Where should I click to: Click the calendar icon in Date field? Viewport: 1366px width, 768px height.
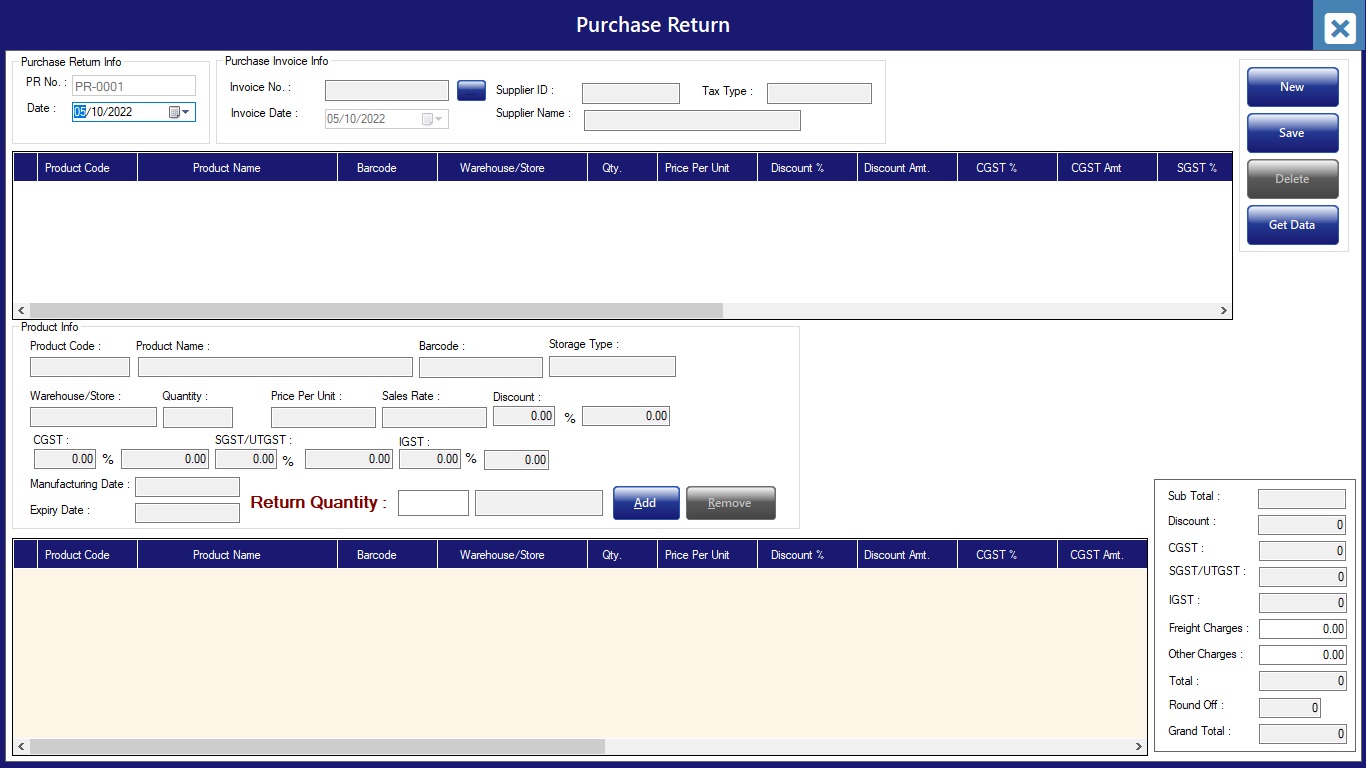(x=174, y=112)
